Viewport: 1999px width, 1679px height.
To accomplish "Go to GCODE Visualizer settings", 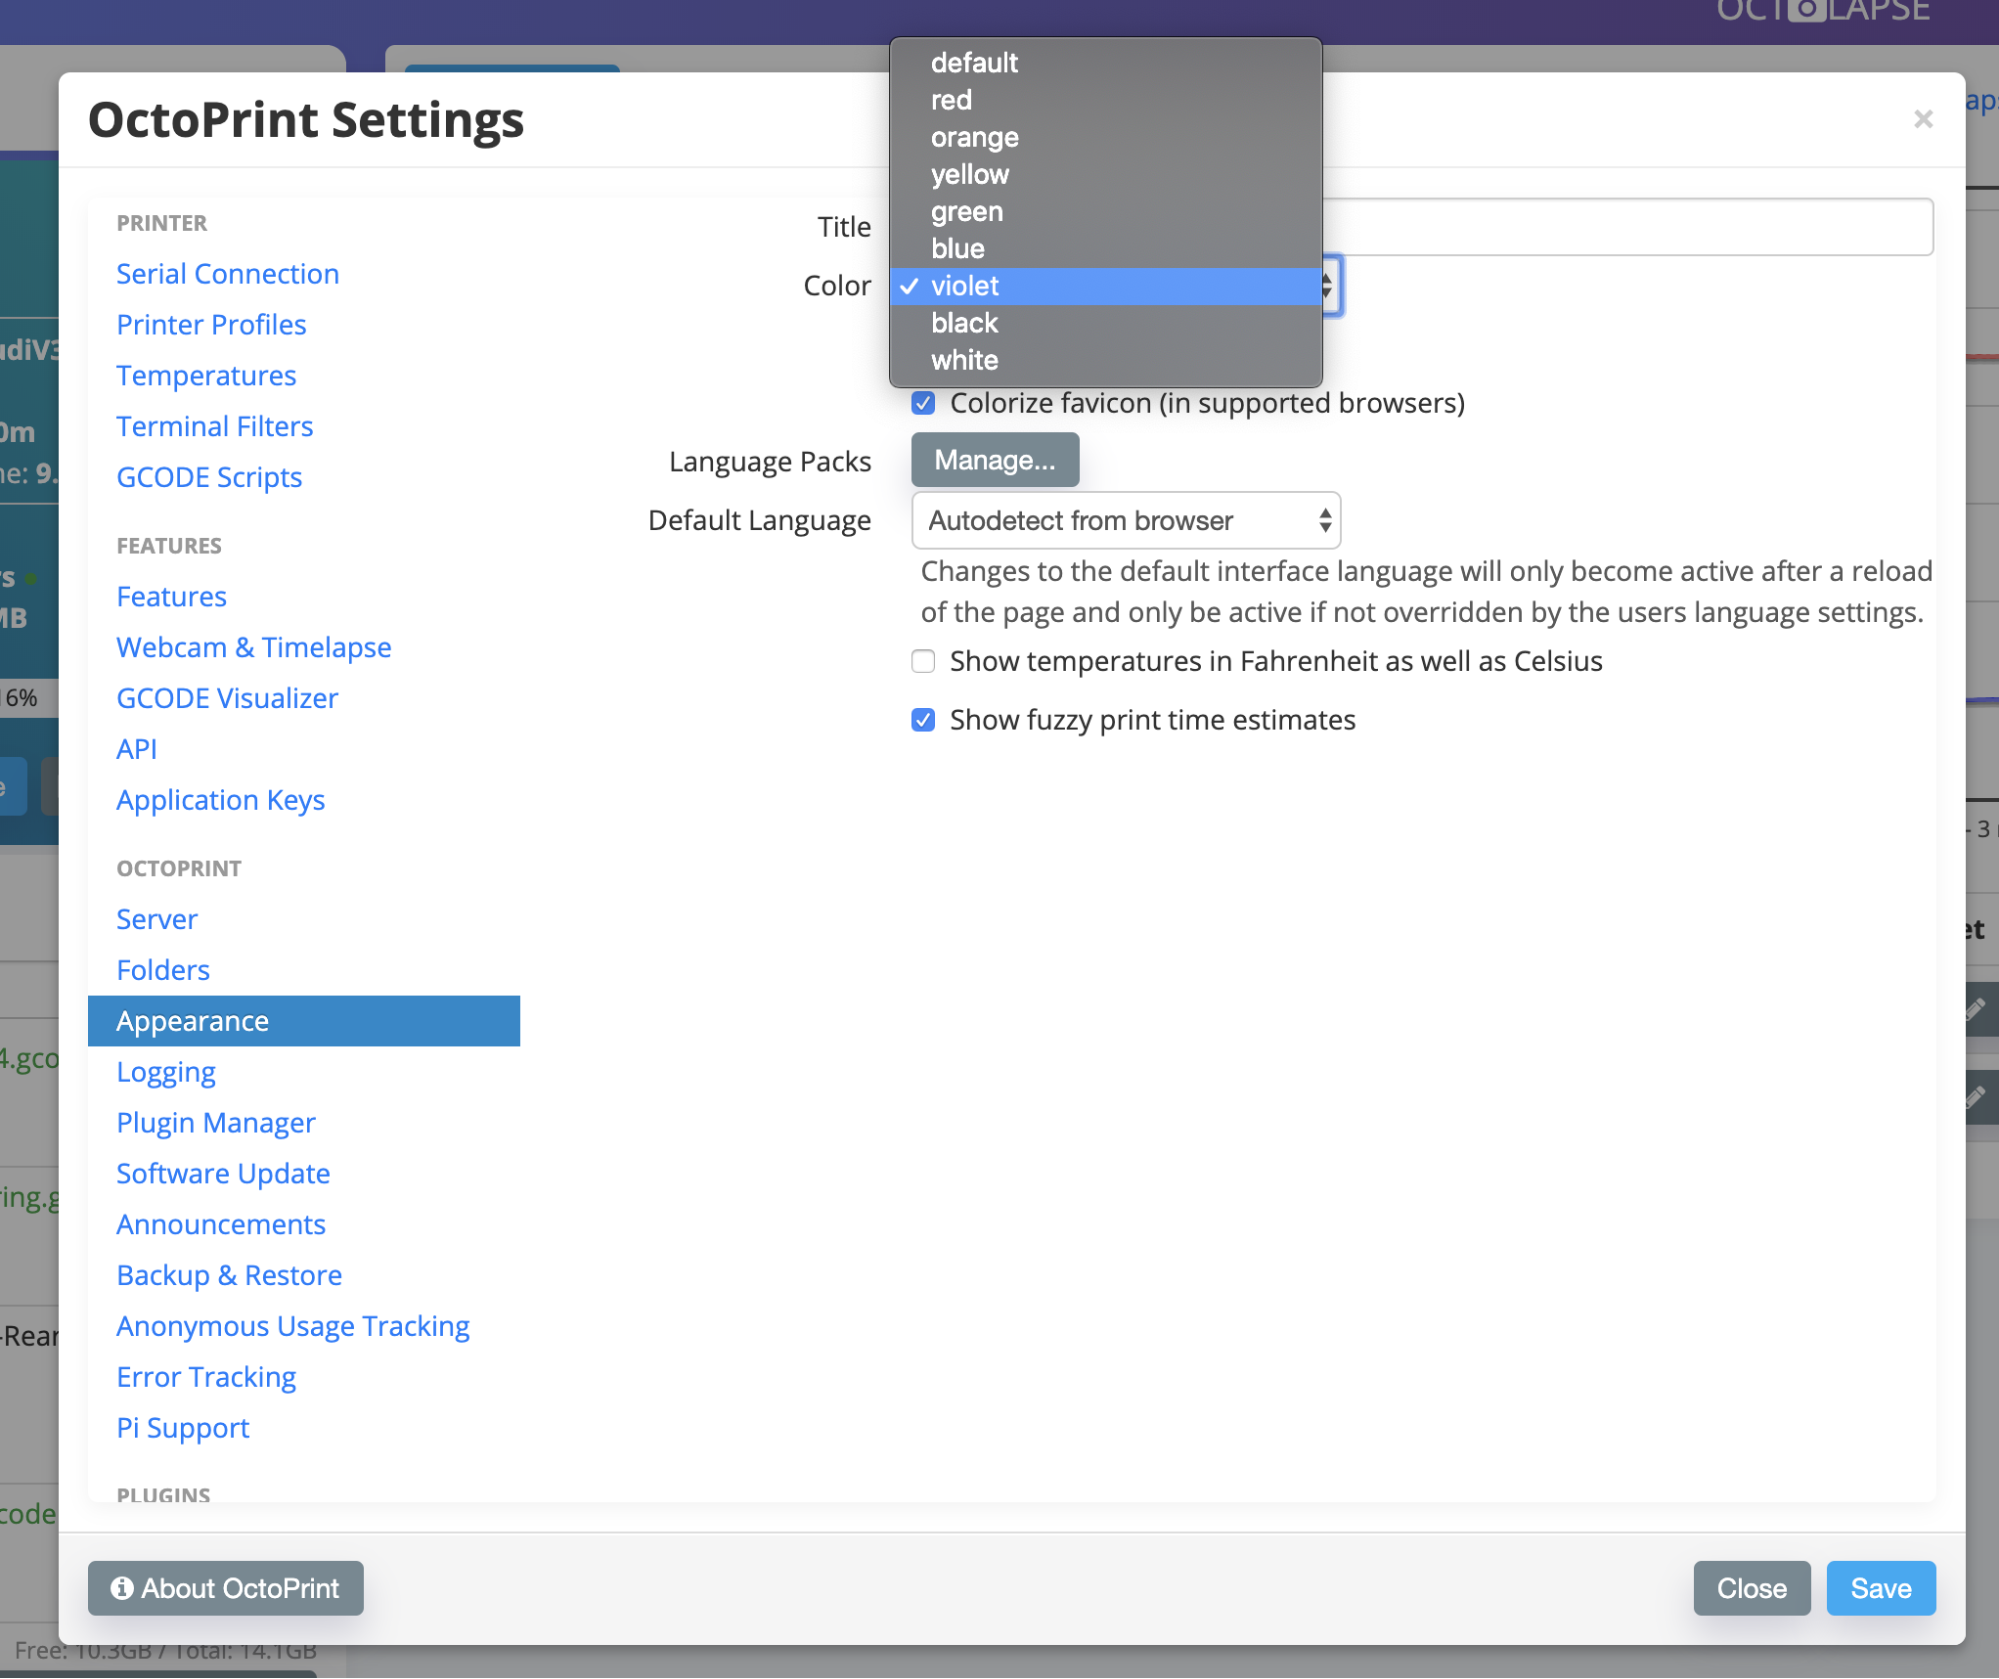I will pyautogui.click(x=227, y=699).
